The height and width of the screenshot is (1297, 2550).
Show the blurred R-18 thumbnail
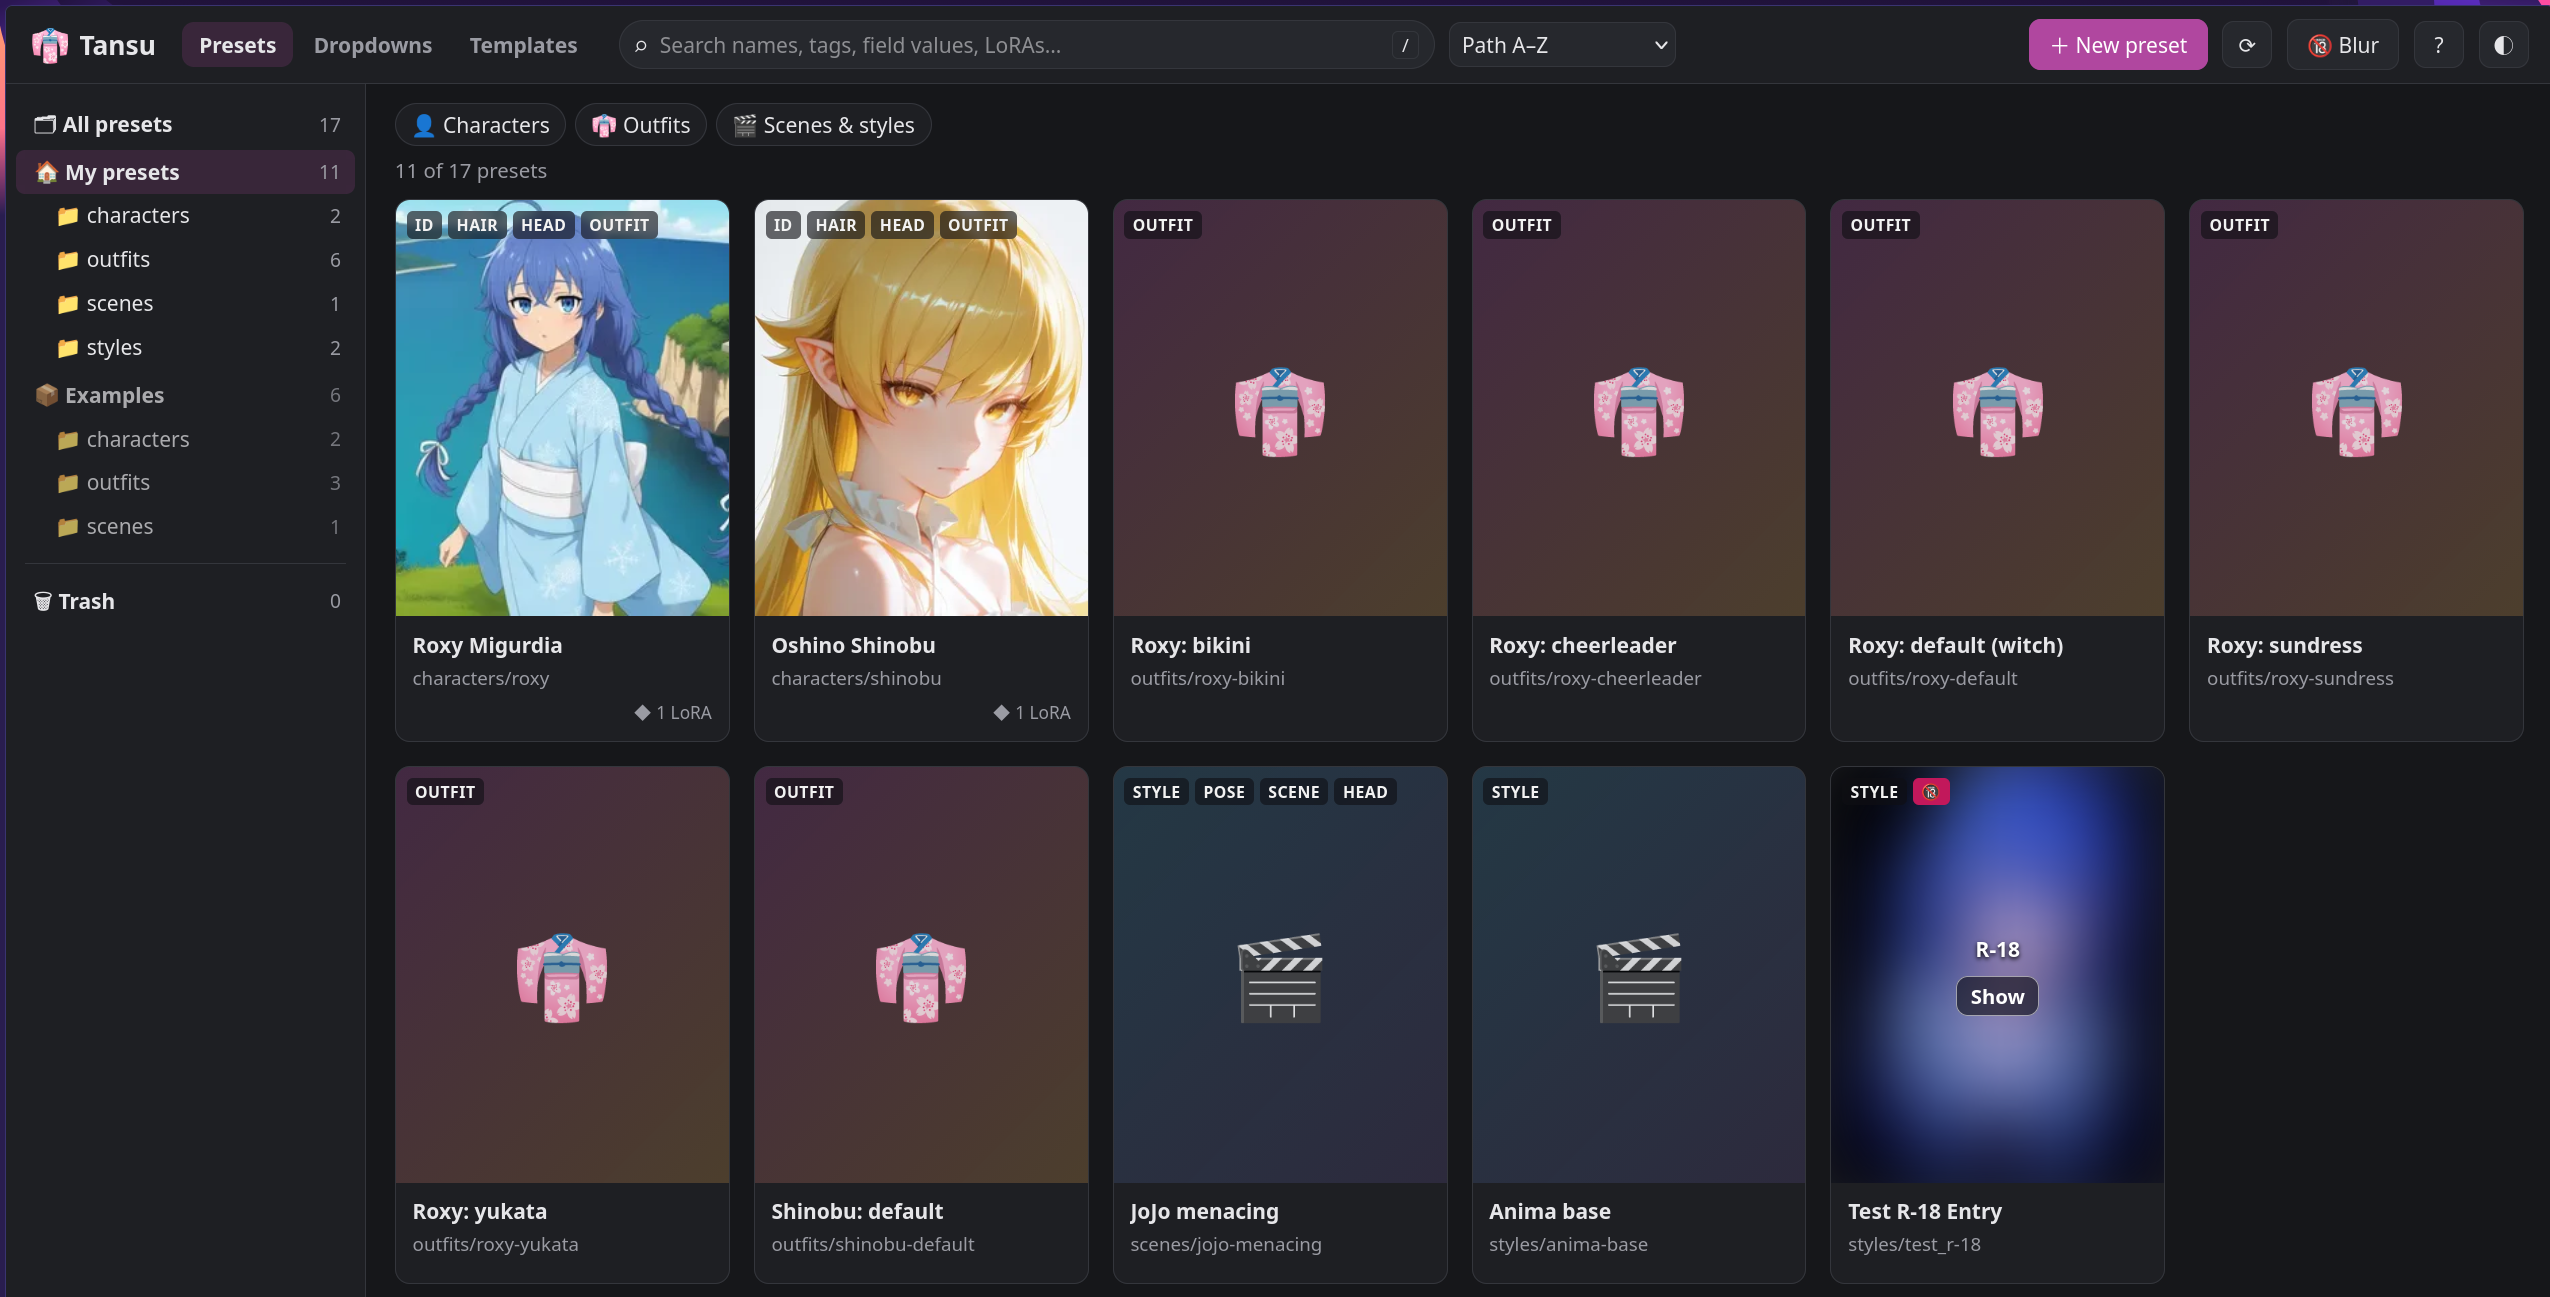coord(1996,996)
